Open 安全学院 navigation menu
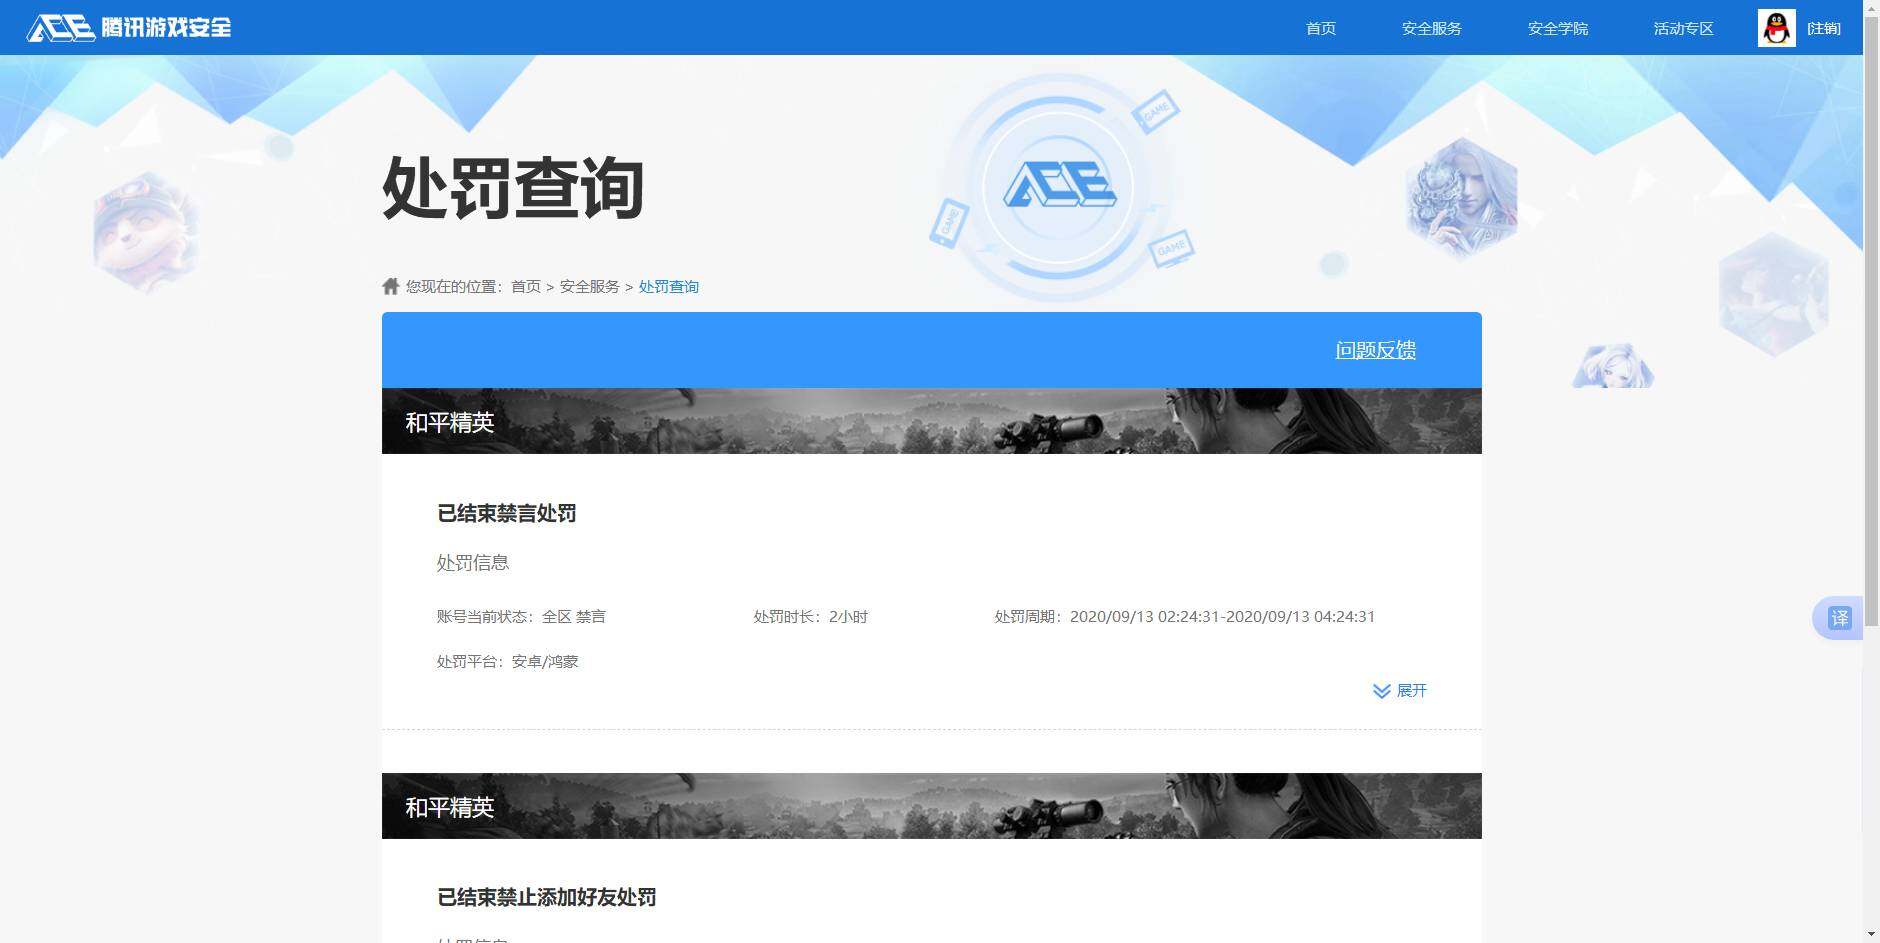The image size is (1880, 943). [1557, 28]
